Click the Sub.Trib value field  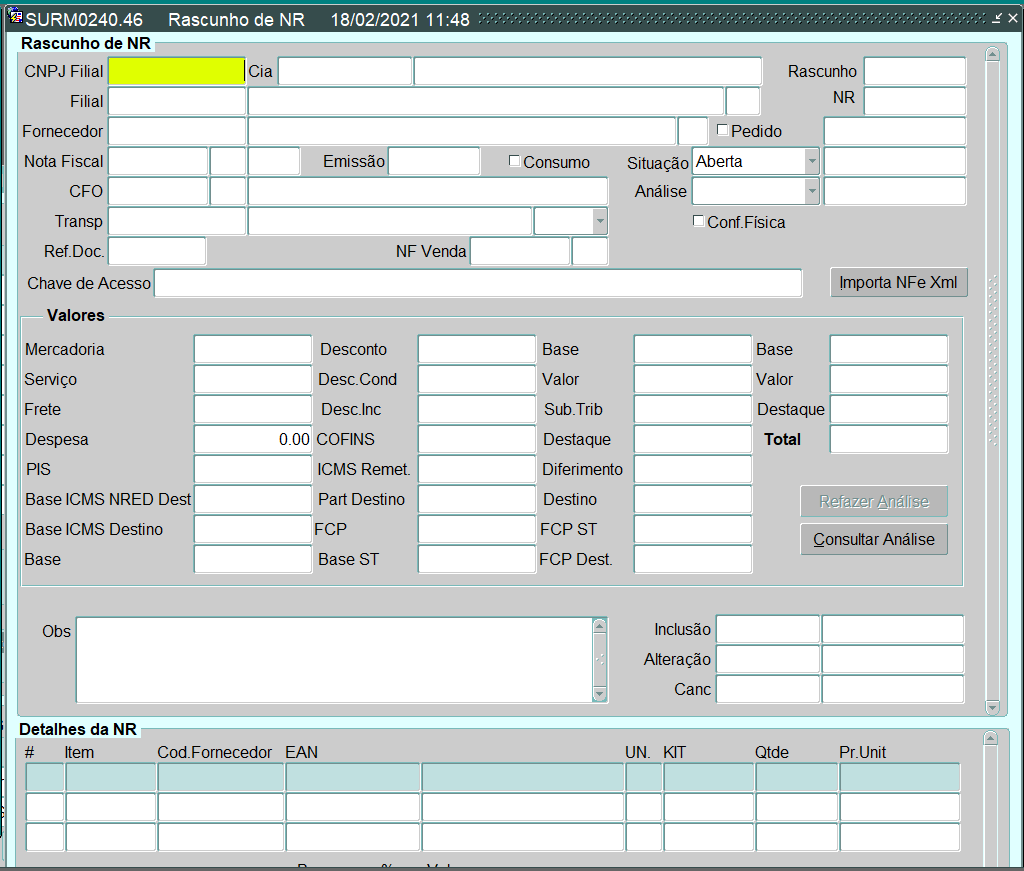tap(693, 409)
